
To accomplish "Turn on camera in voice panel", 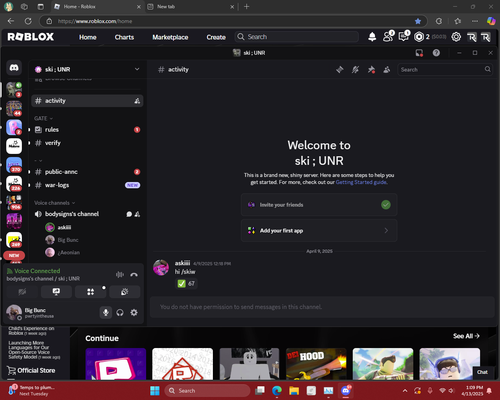I will [x=22, y=292].
